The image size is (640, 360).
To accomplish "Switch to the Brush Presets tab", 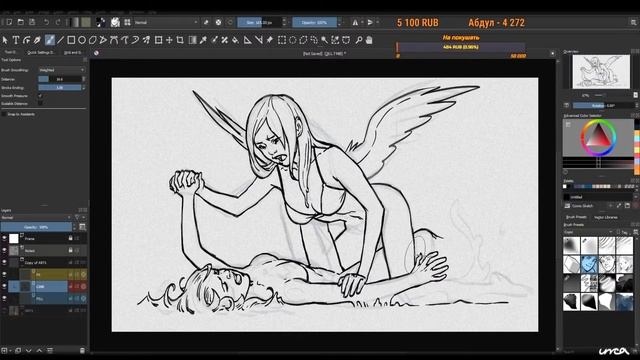I will pyautogui.click(x=576, y=217).
